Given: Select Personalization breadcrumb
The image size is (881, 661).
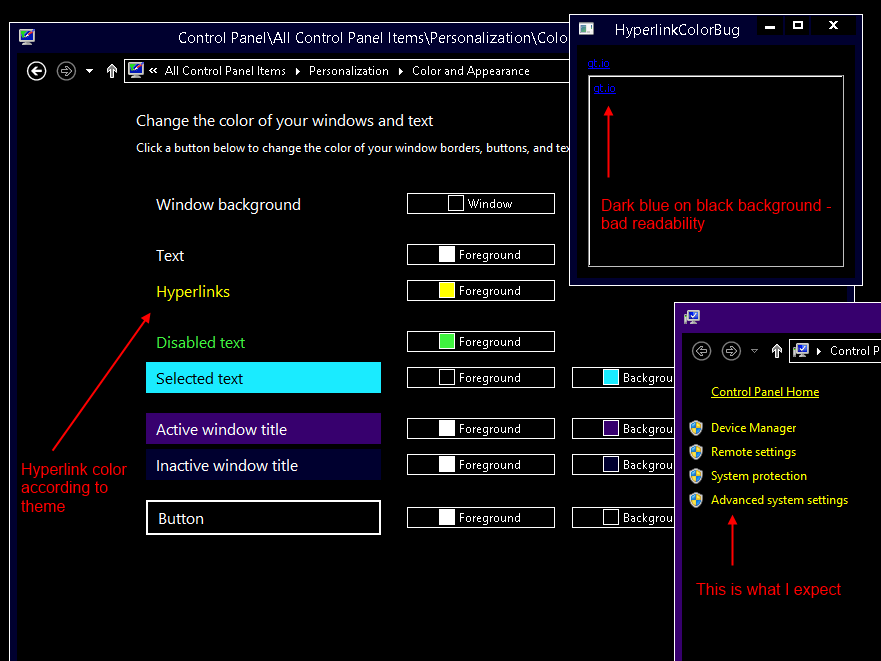Looking at the screenshot, I should (348, 71).
